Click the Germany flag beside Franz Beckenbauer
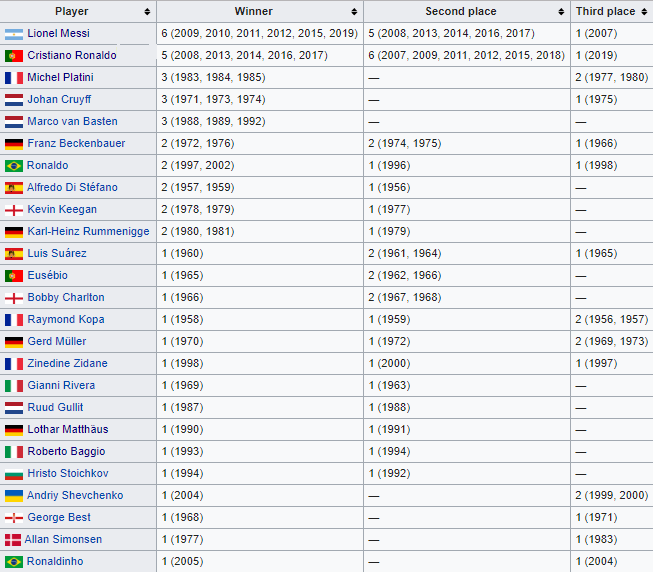653x572 pixels. coord(14,143)
